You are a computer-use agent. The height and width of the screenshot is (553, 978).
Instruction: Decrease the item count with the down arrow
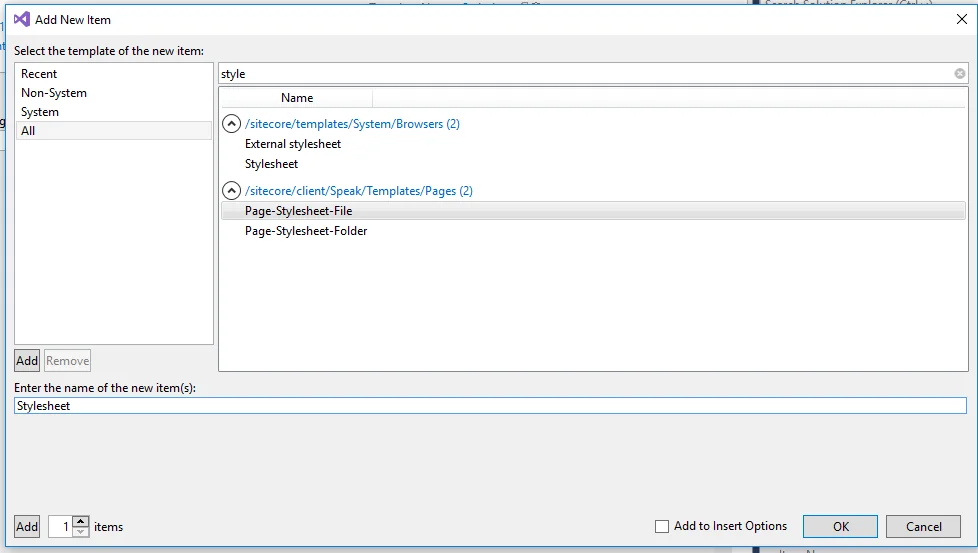click(80, 532)
